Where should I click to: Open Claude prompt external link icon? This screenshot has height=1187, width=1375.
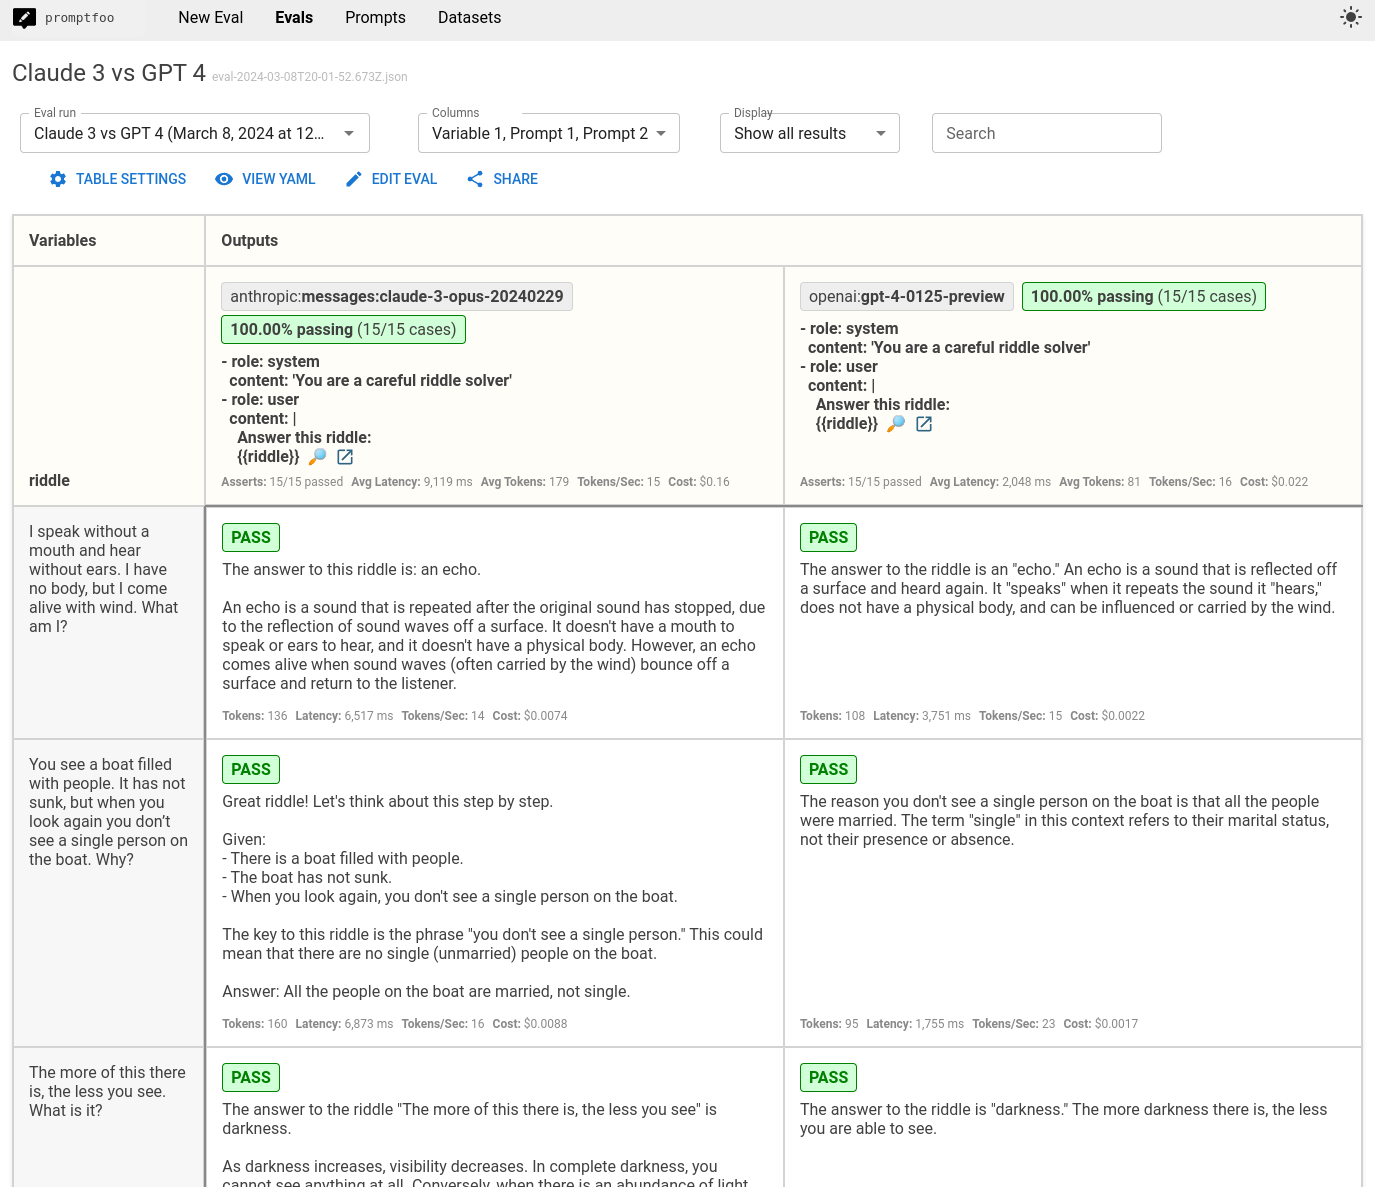point(345,457)
